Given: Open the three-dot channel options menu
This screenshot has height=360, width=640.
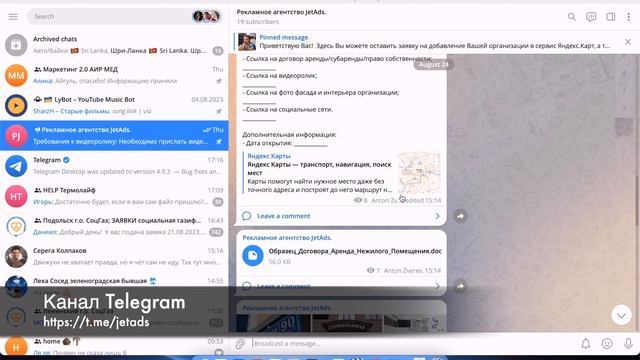Looking at the screenshot, I should click(x=629, y=17).
